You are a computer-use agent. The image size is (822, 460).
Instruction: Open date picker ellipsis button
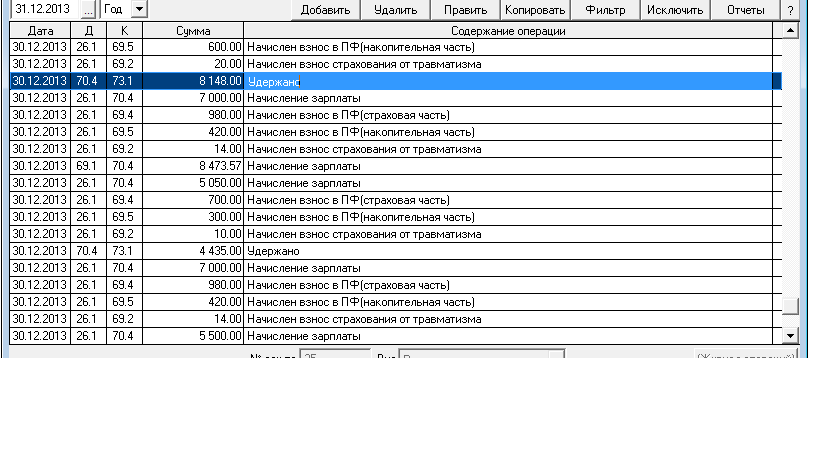[88, 9]
